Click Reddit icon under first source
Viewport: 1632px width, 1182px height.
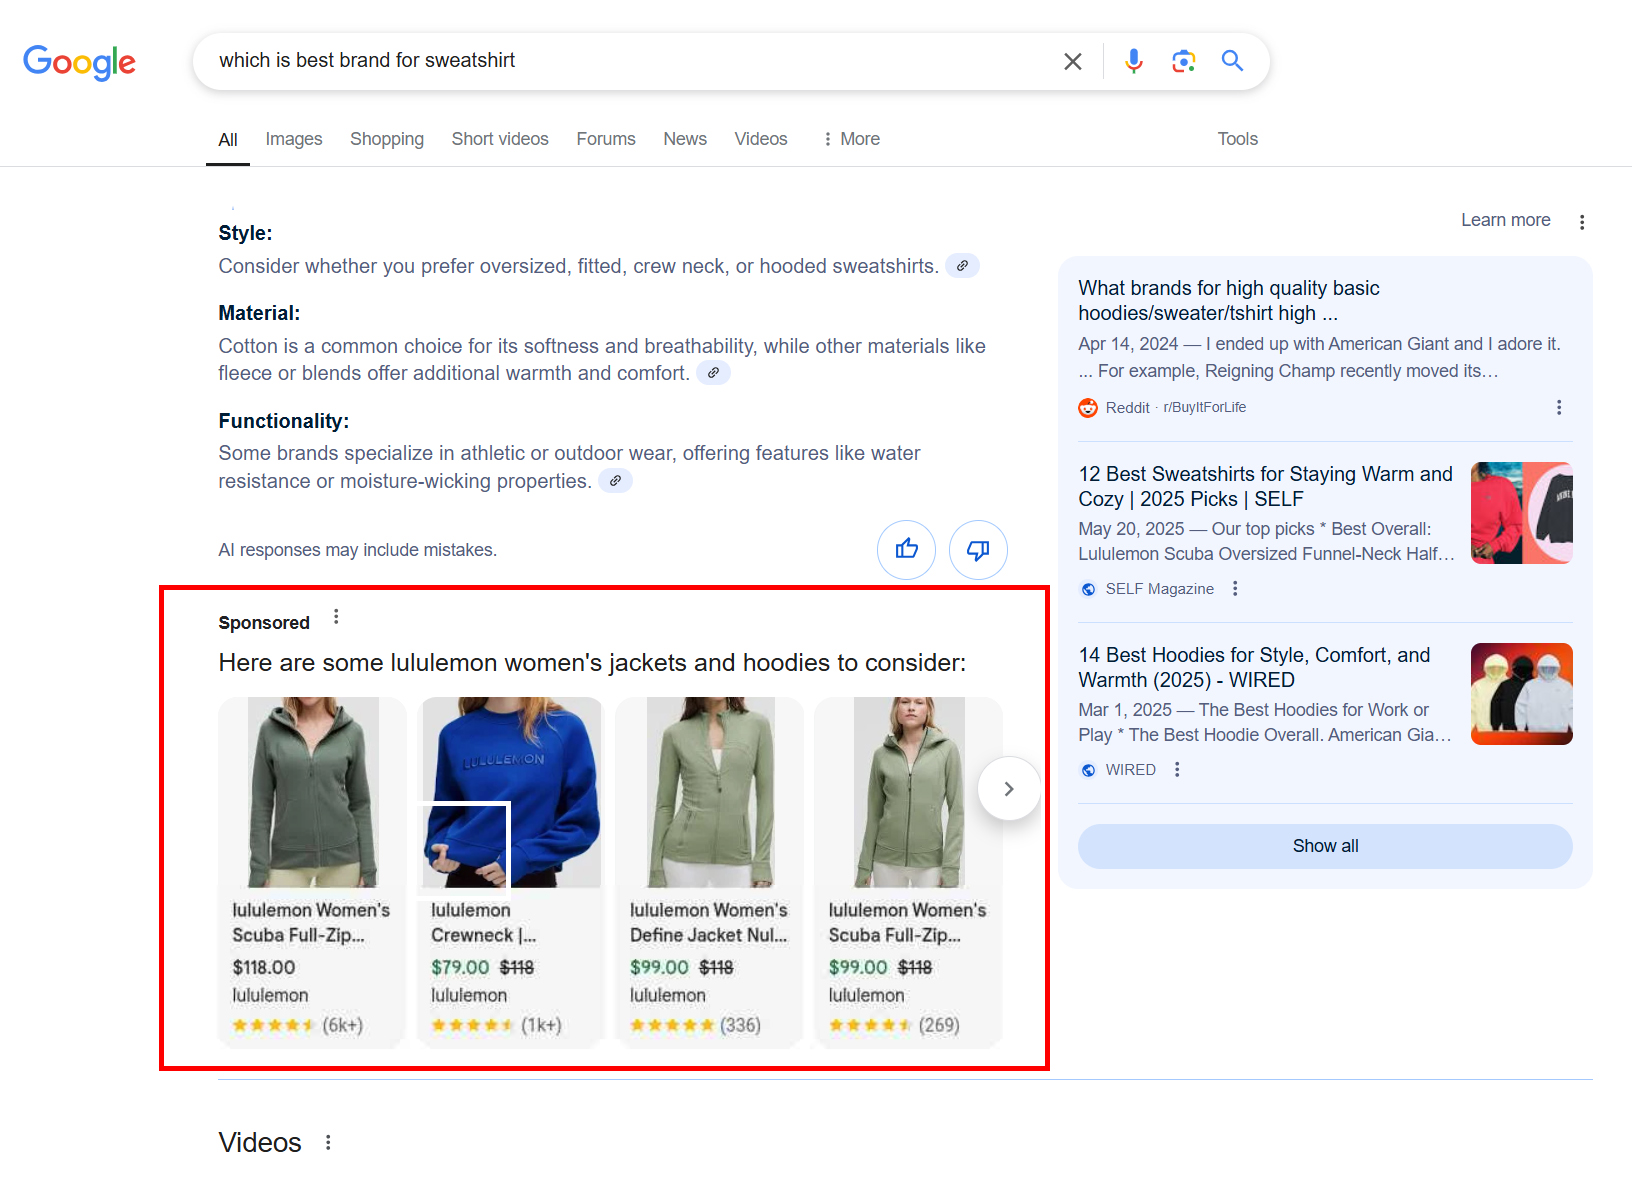1088,408
